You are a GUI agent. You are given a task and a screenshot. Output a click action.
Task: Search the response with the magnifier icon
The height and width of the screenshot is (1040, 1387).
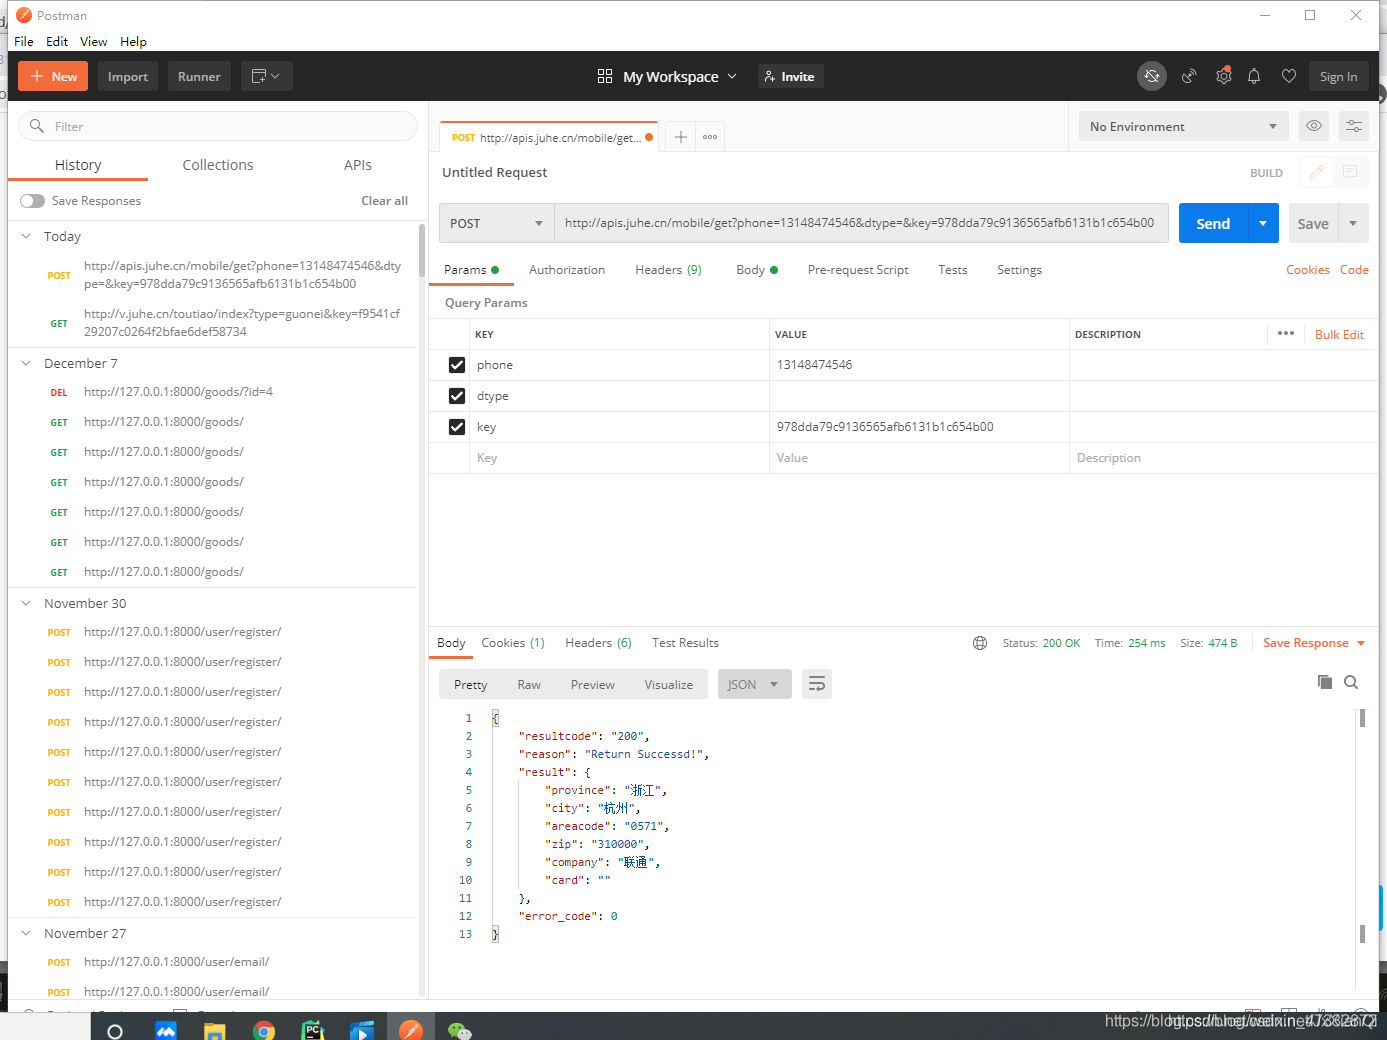1351,682
